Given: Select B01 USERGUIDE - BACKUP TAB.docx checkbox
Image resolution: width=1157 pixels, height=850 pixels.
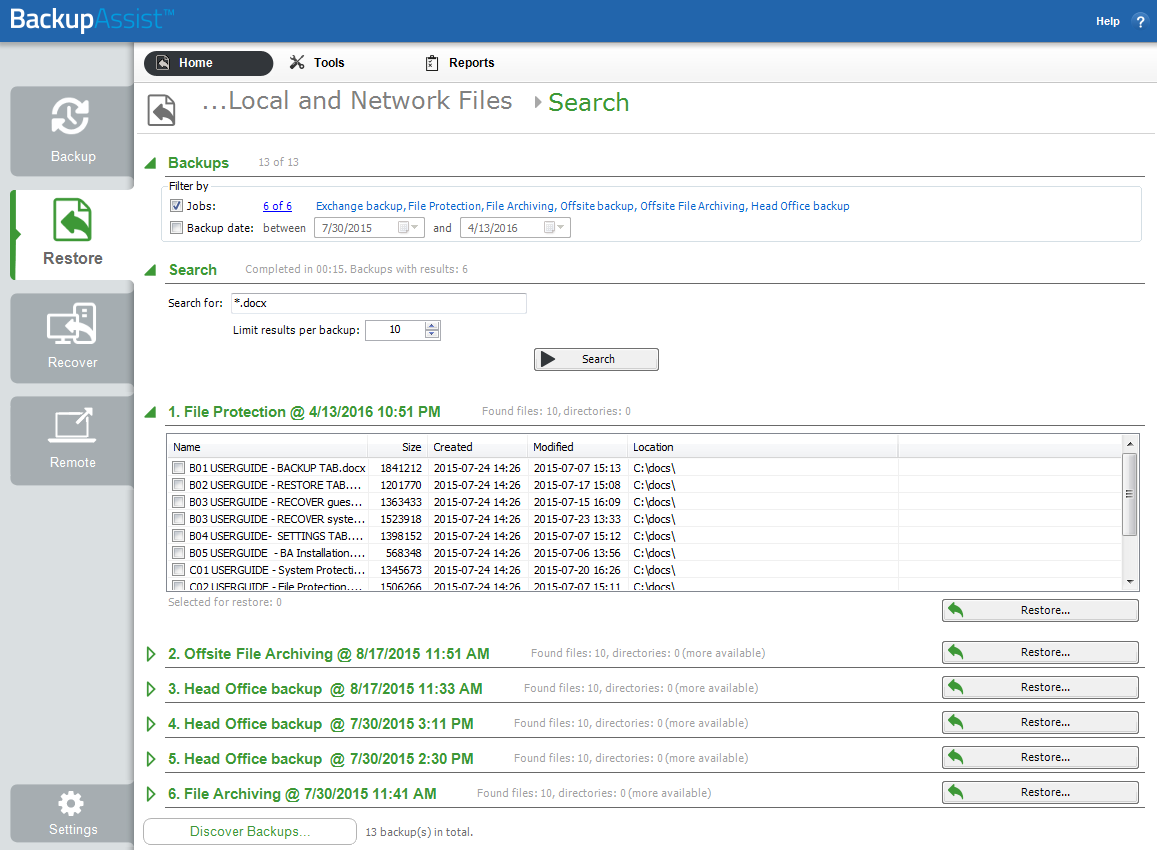Looking at the screenshot, I should 179,468.
